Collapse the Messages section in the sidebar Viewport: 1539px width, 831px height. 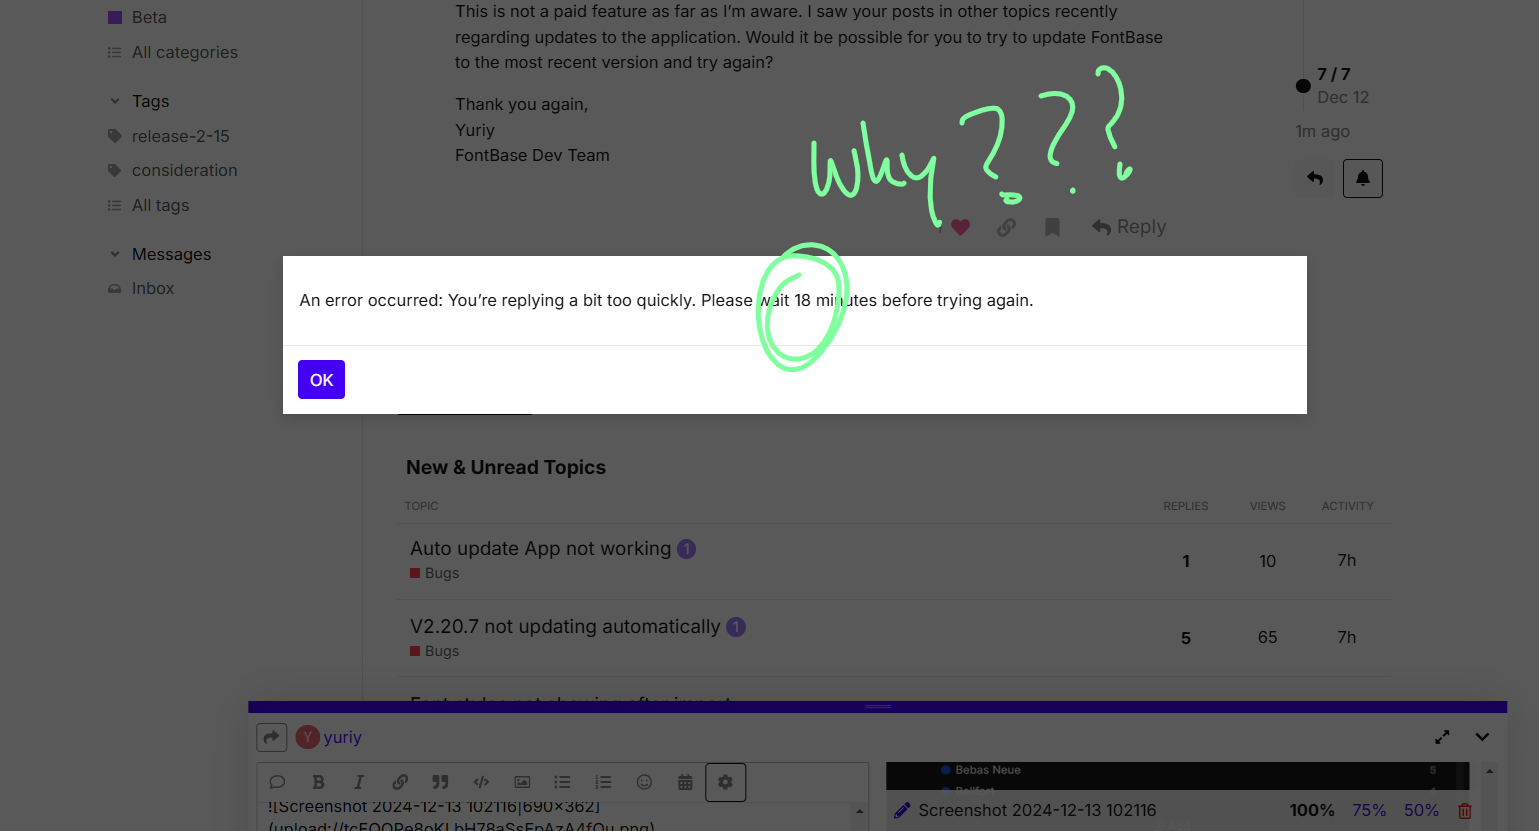click(116, 254)
